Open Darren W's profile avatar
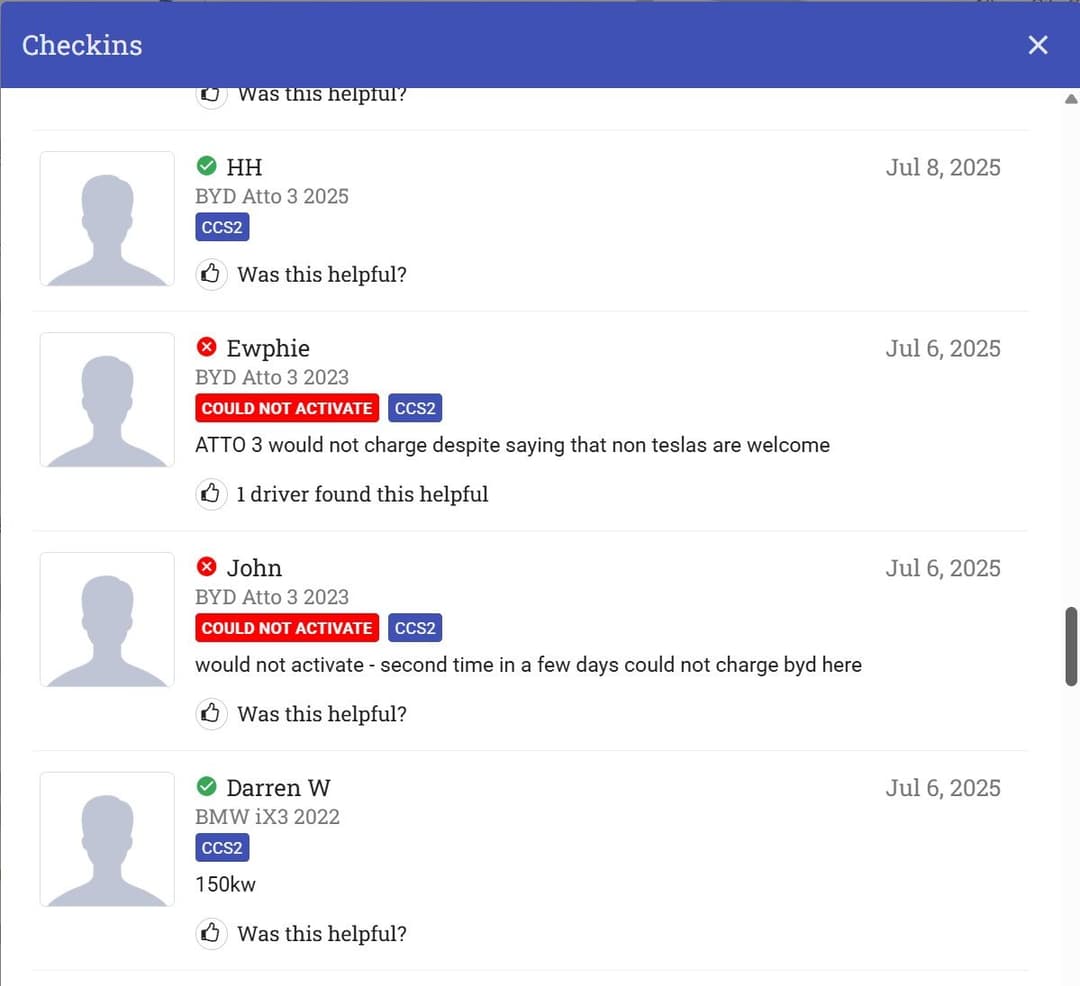This screenshot has width=1080, height=986. [106, 839]
